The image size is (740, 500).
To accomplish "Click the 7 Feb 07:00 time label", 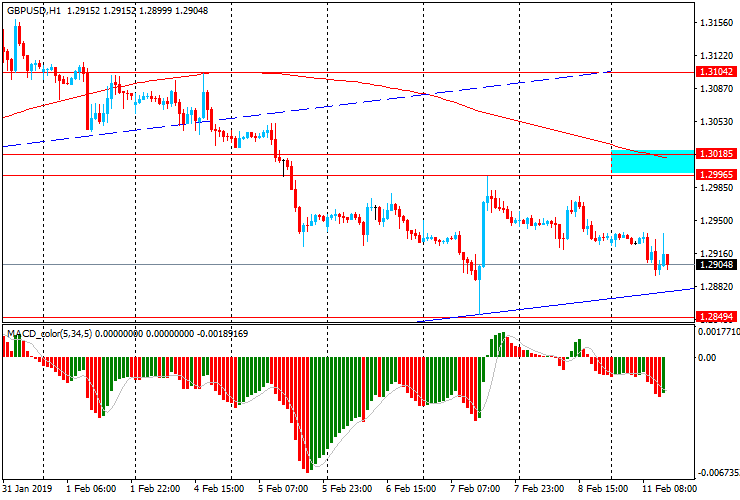I will coord(475,489).
